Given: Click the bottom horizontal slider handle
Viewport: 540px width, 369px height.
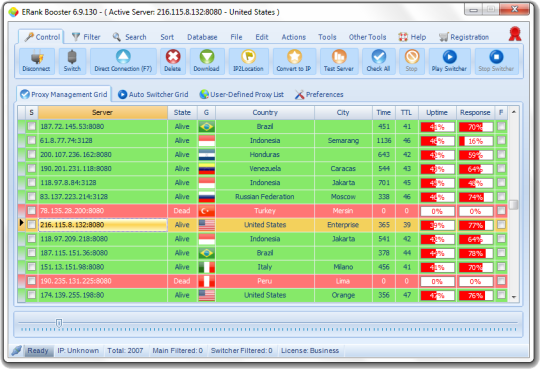Looking at the screenshot, I should [59, 323].
